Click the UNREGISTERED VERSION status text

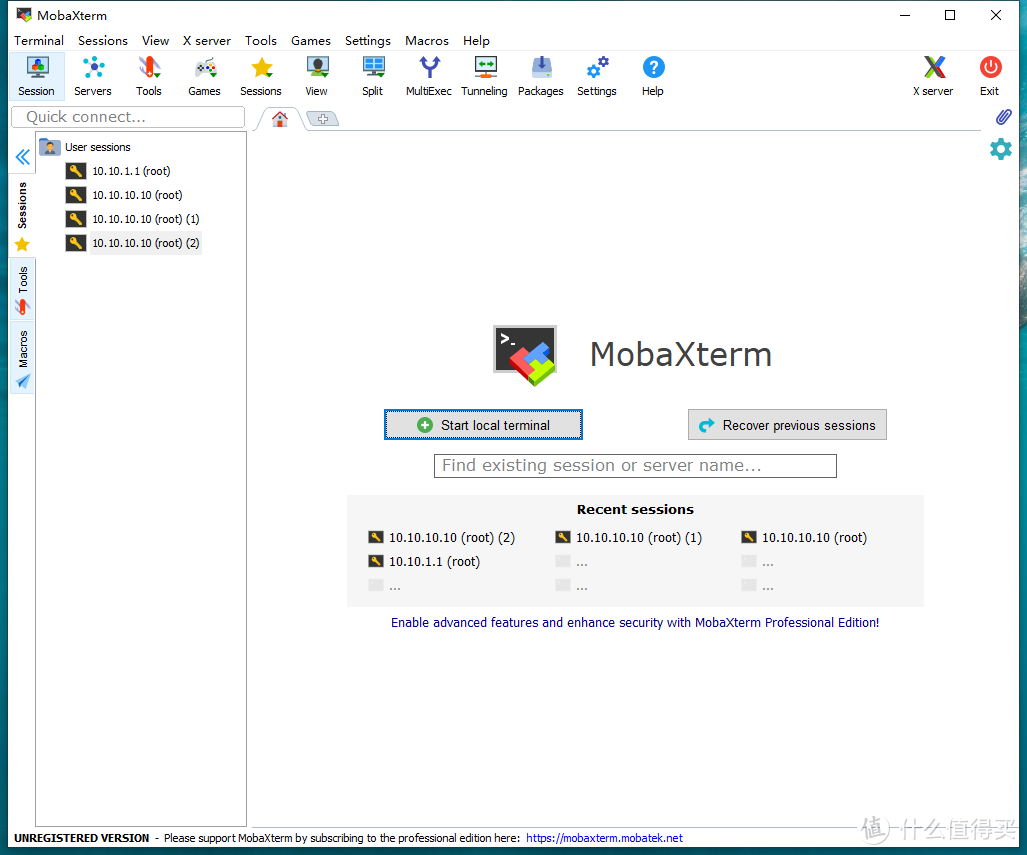pos(82,838)
